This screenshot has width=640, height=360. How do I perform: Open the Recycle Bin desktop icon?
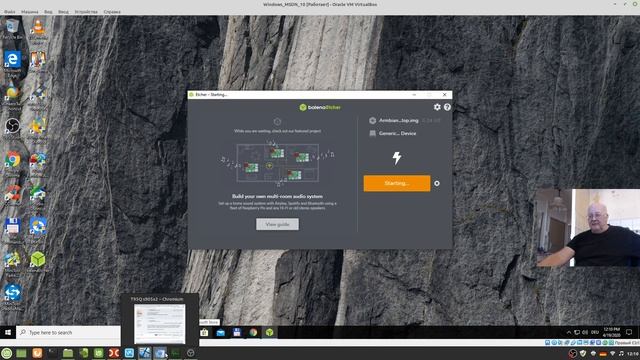12,27
